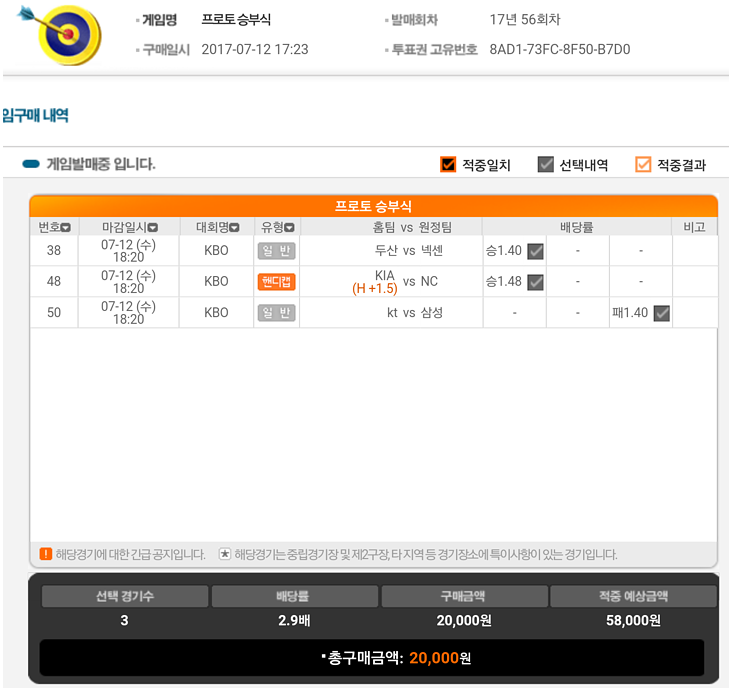Image resolution: width=729 pixels, height=694 pixels.
Task: Click the 구매금액 summary header
Action: 464,596
